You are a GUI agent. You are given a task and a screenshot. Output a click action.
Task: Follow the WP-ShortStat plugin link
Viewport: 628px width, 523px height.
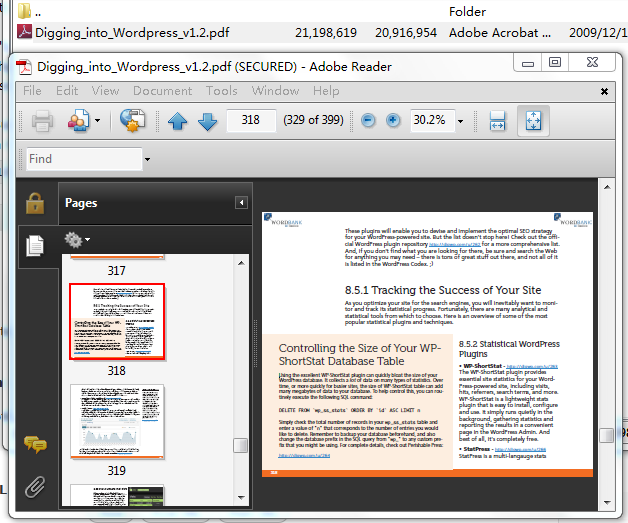tap(532, 366)
